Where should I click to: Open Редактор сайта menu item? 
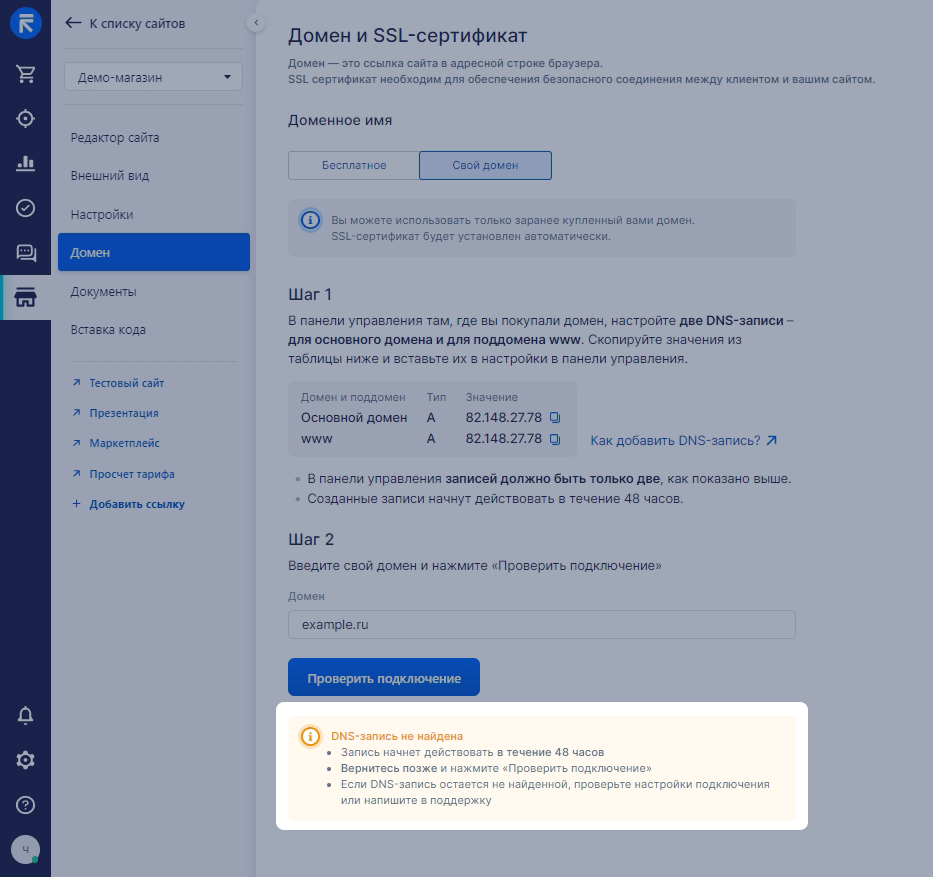coord(115,137)
